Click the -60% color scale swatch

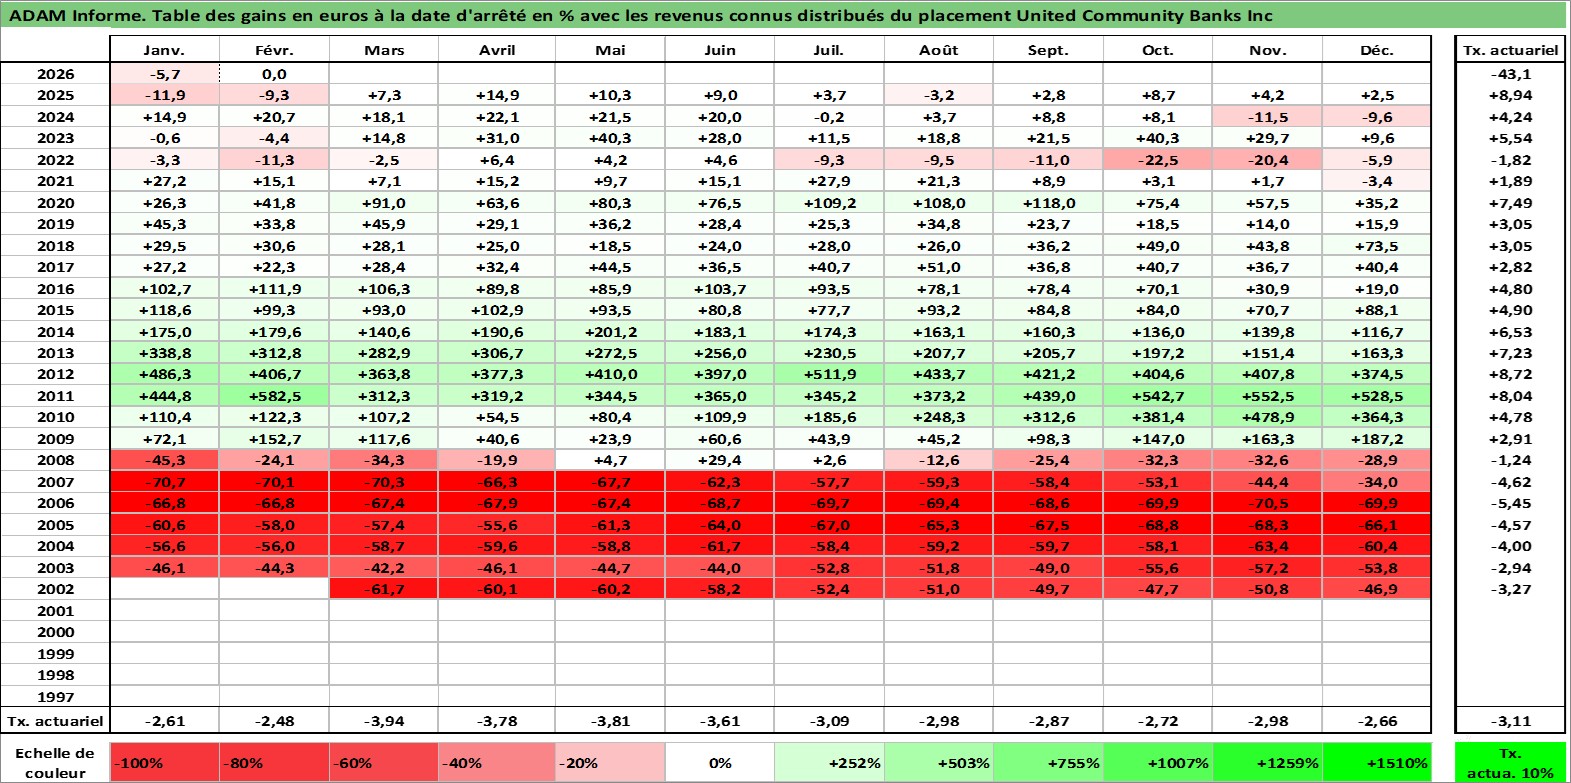(384, 762)
